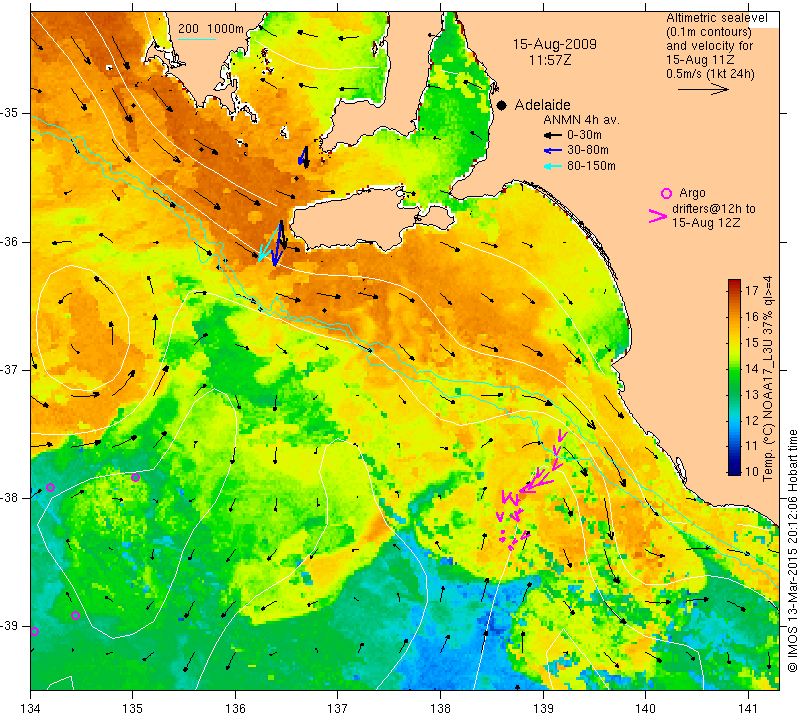Click the -39 latitude axis label
The image size is (800, 720).
[9, 626]
